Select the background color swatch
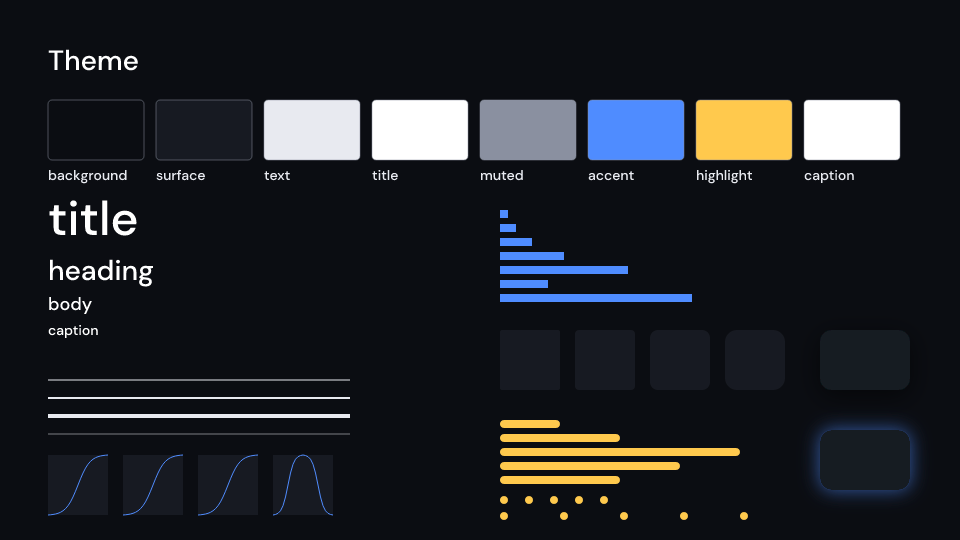 [96, 130]
